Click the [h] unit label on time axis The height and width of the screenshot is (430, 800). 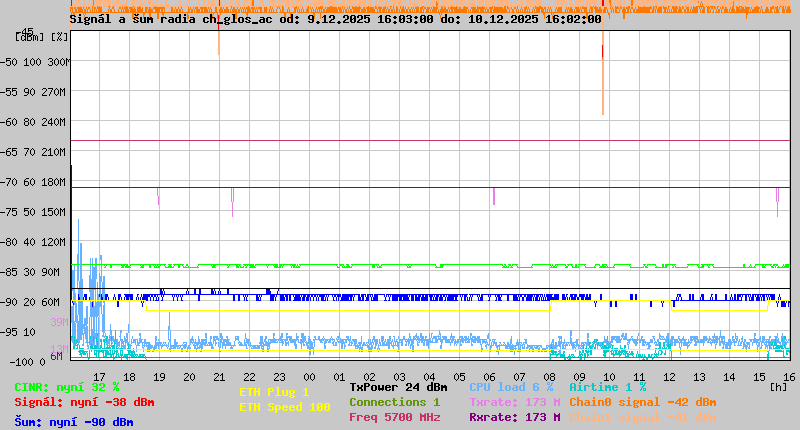click(x=779, y=387)
